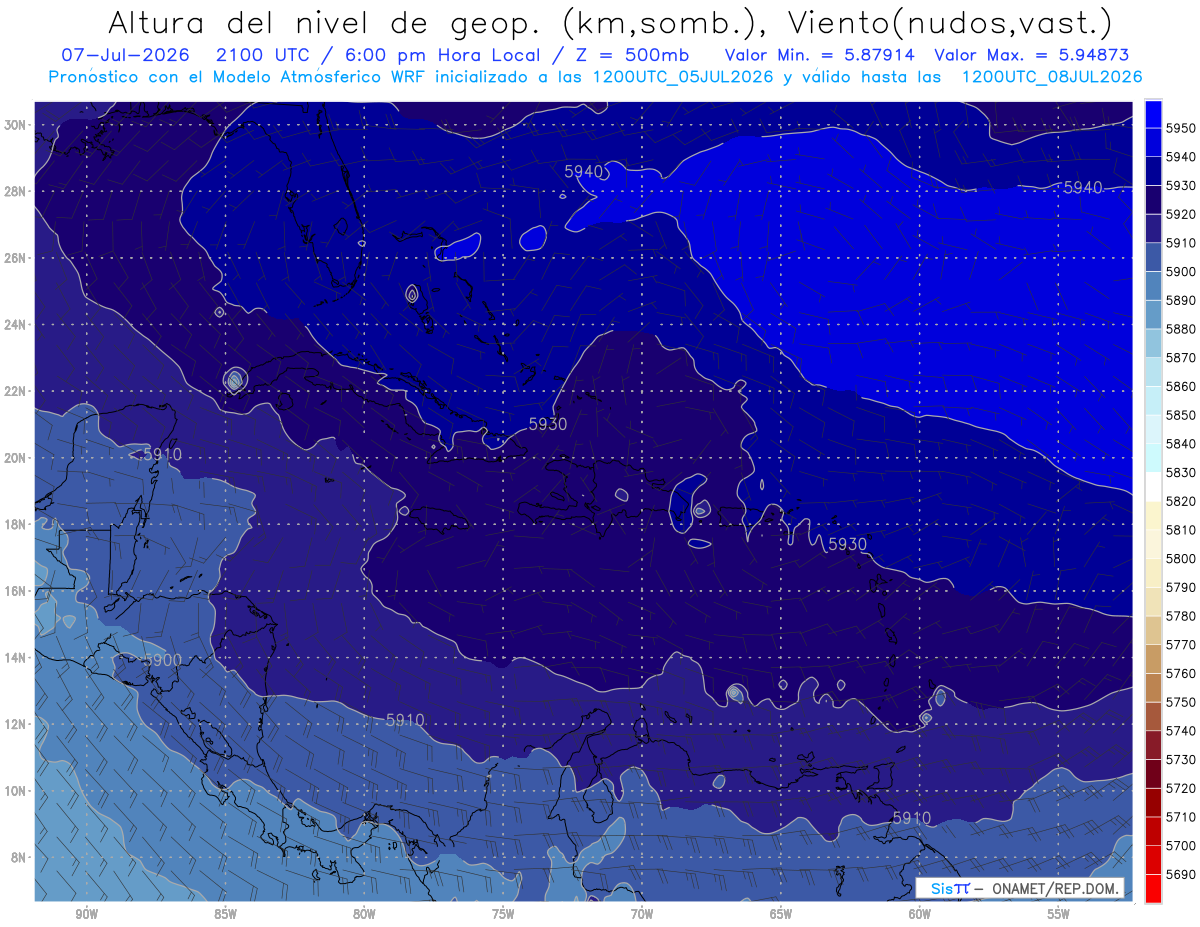Click the '28N' latitude axis label
This screenshot has width=1200, height=927.
pos(17,191)
